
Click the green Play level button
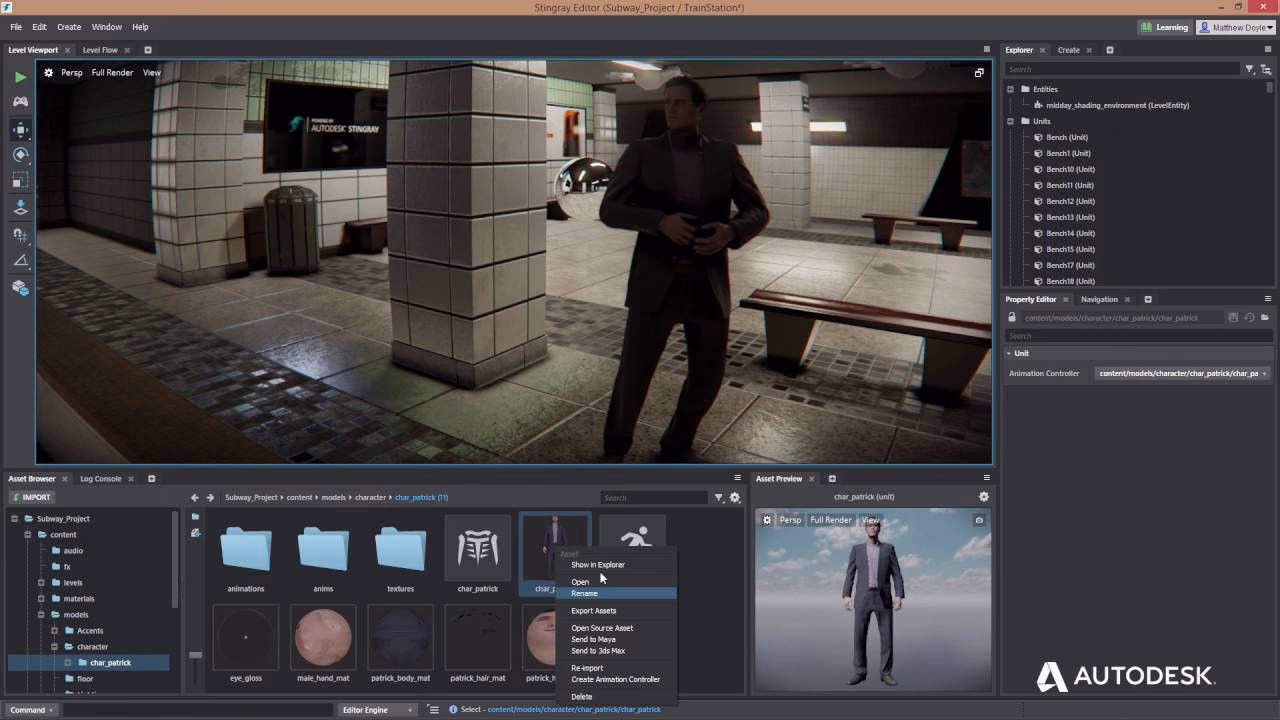pos(20,77)
